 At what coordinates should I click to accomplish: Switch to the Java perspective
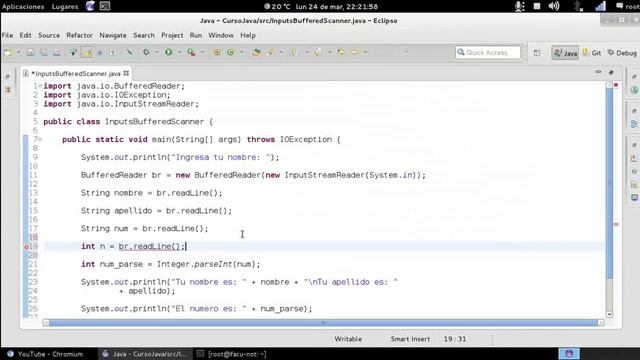pyautogui.click(x=565, y=53)
